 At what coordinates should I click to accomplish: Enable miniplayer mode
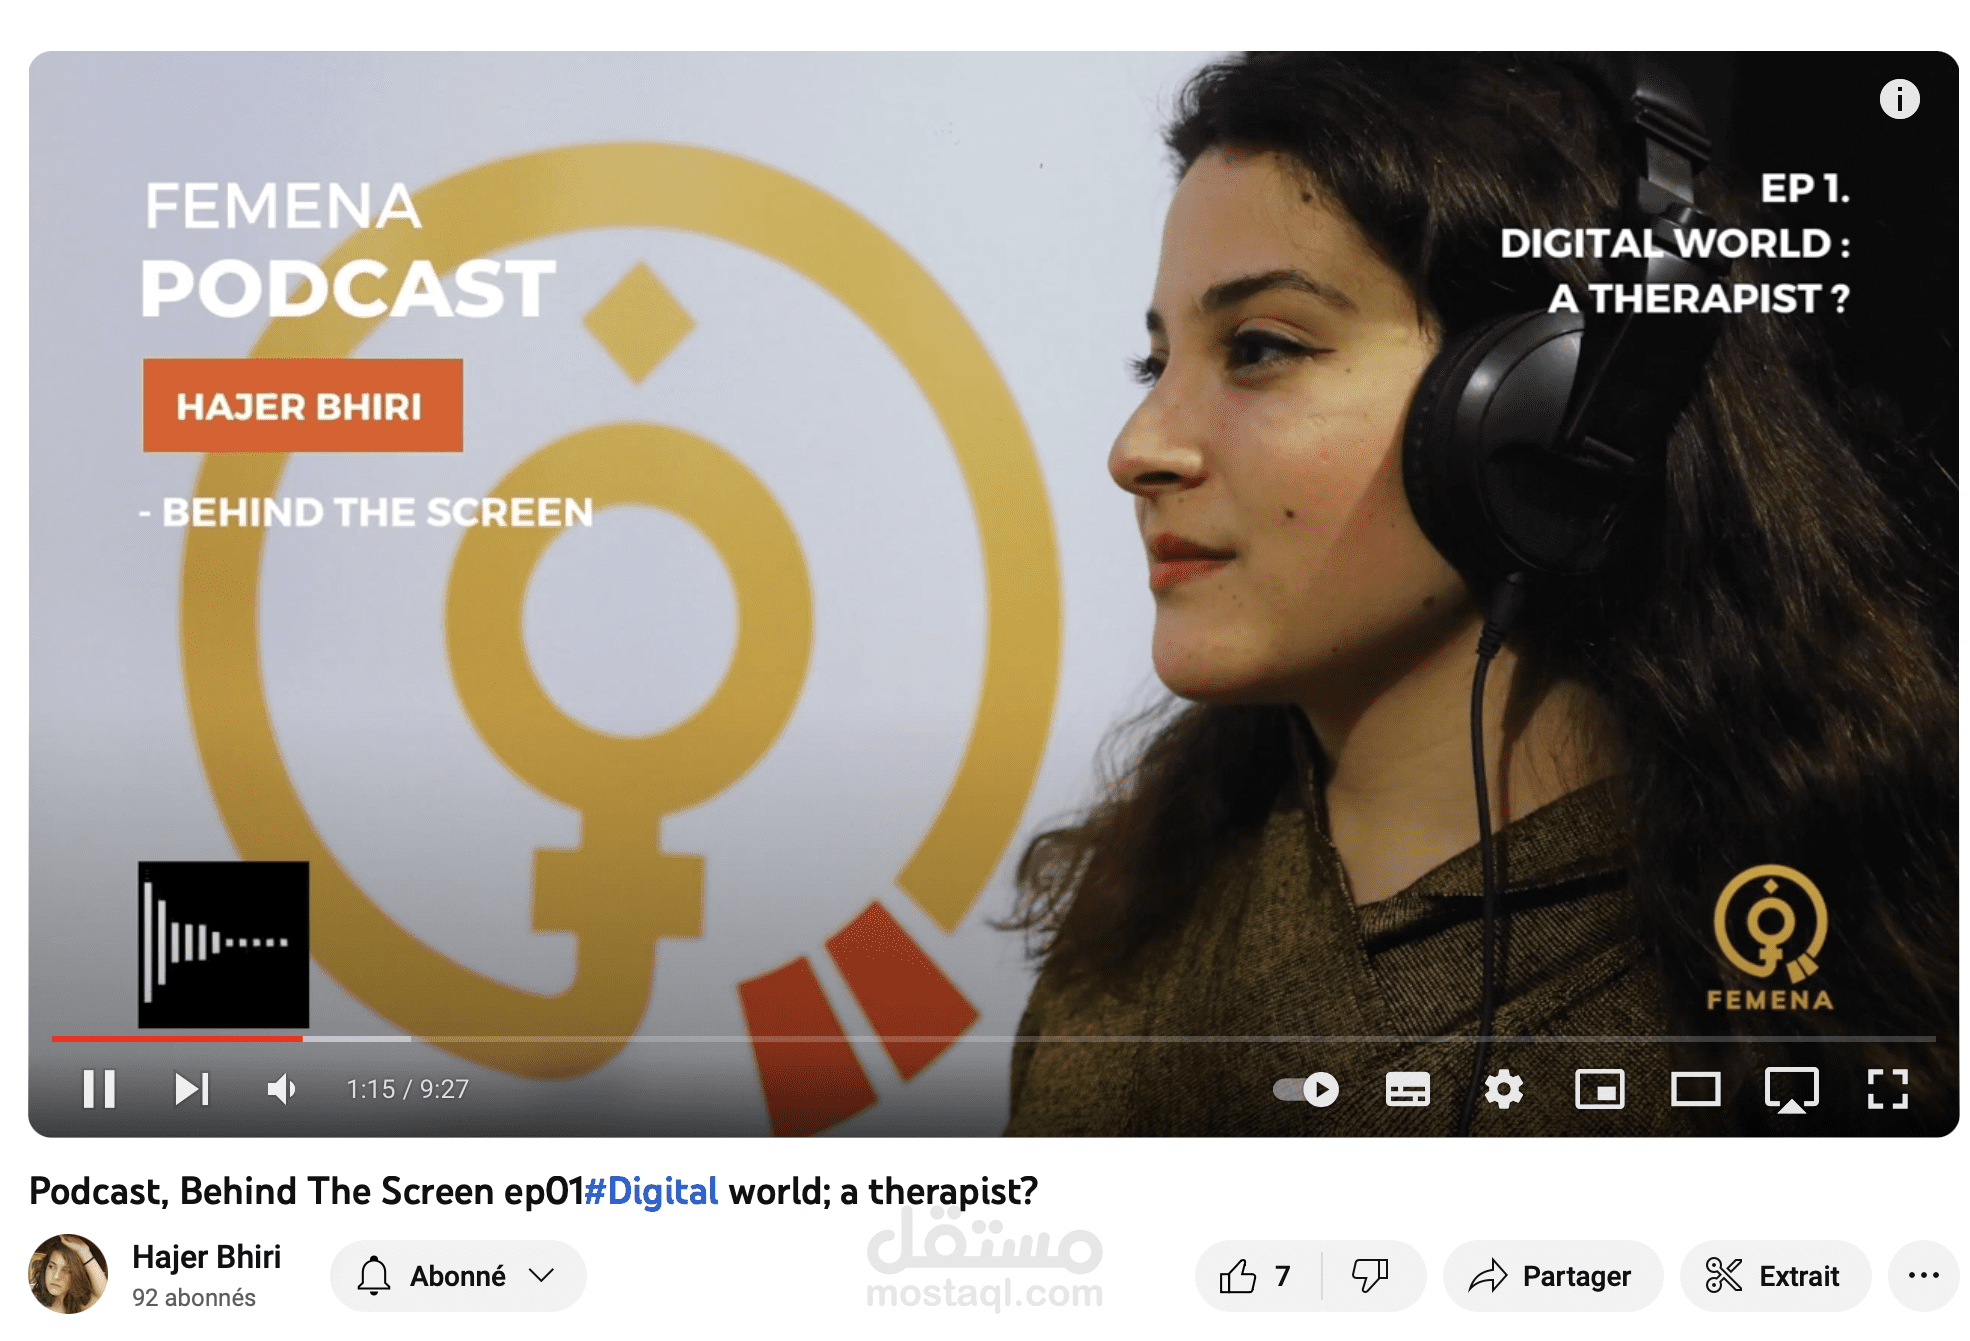(x=1599, y=1089)
